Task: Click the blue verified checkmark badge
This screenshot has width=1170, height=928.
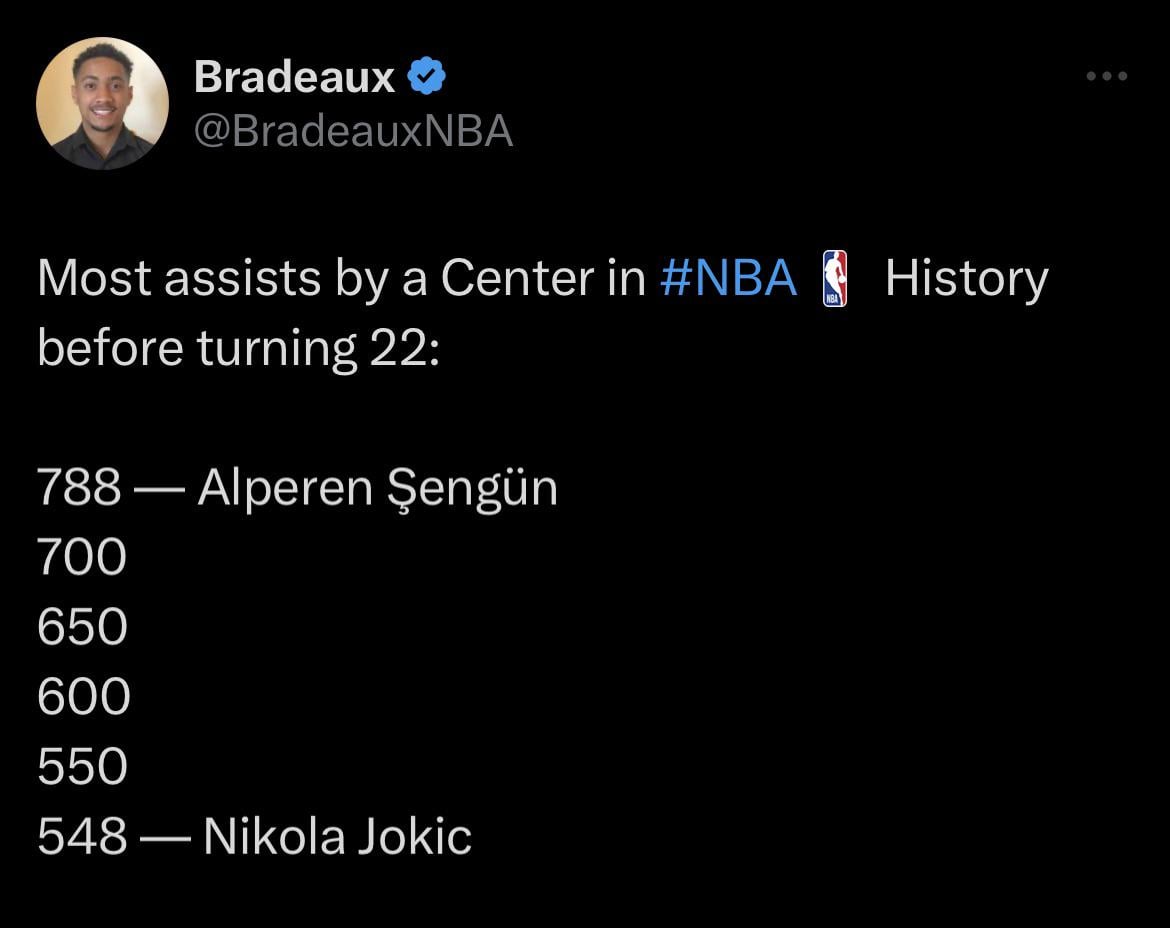Action: click(428, 76)
